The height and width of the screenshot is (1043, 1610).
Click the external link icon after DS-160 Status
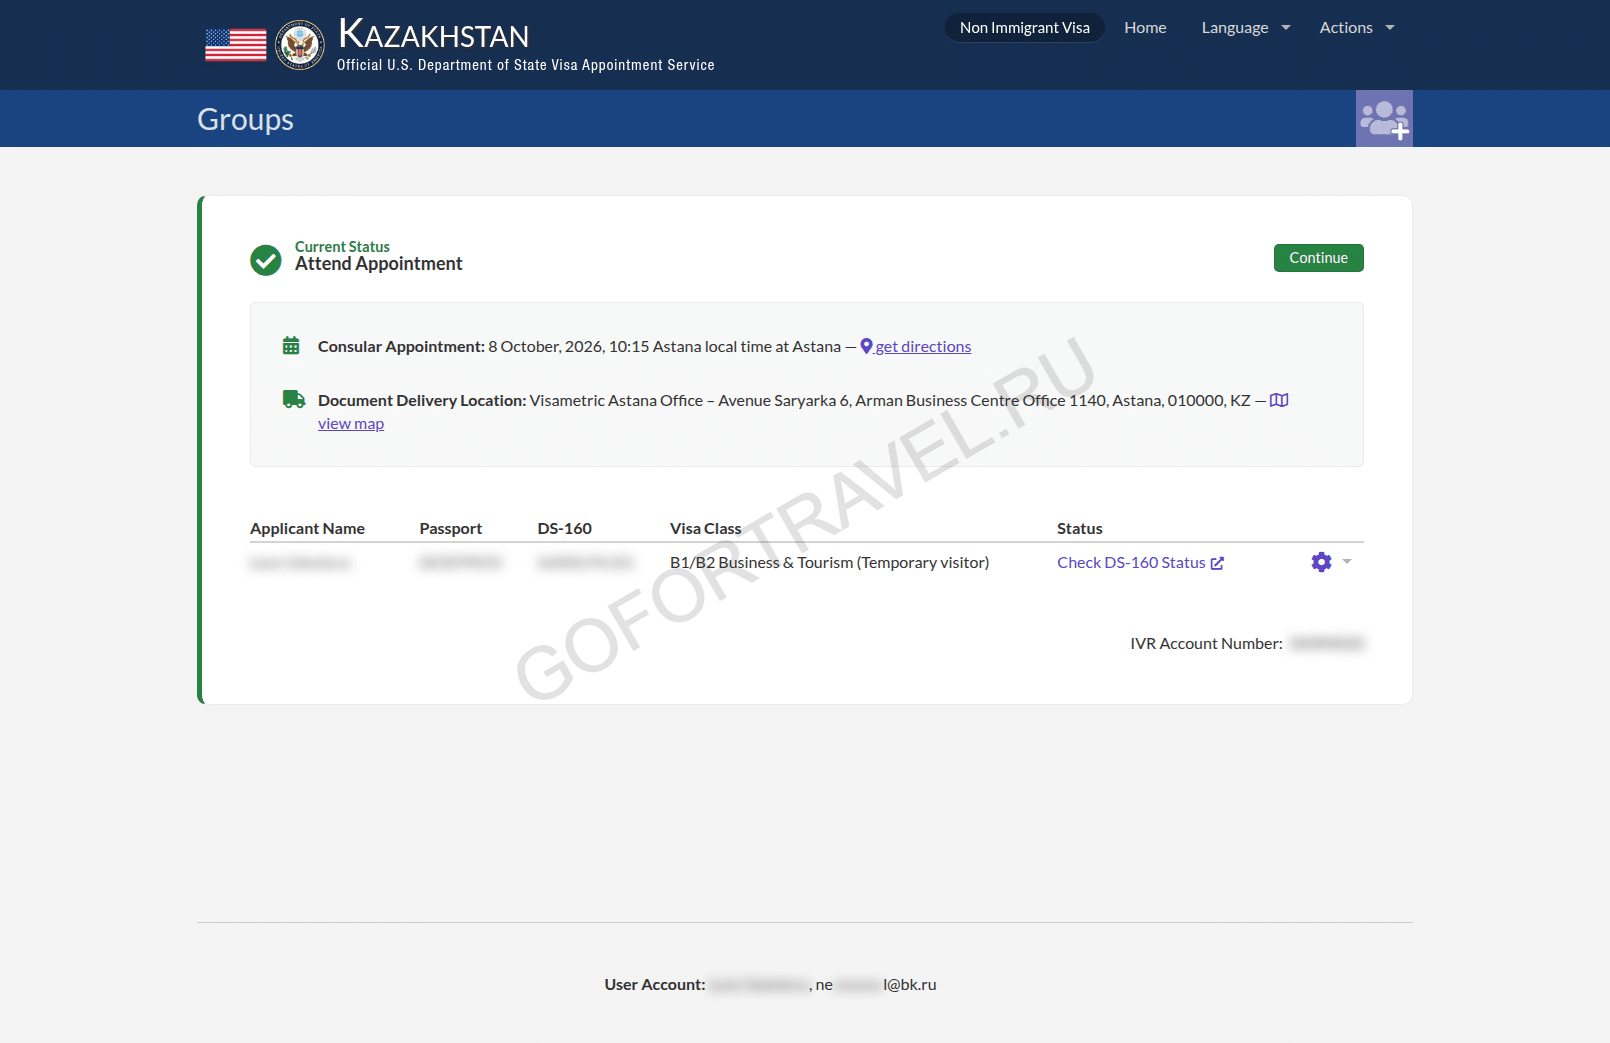pos(1217,563)
